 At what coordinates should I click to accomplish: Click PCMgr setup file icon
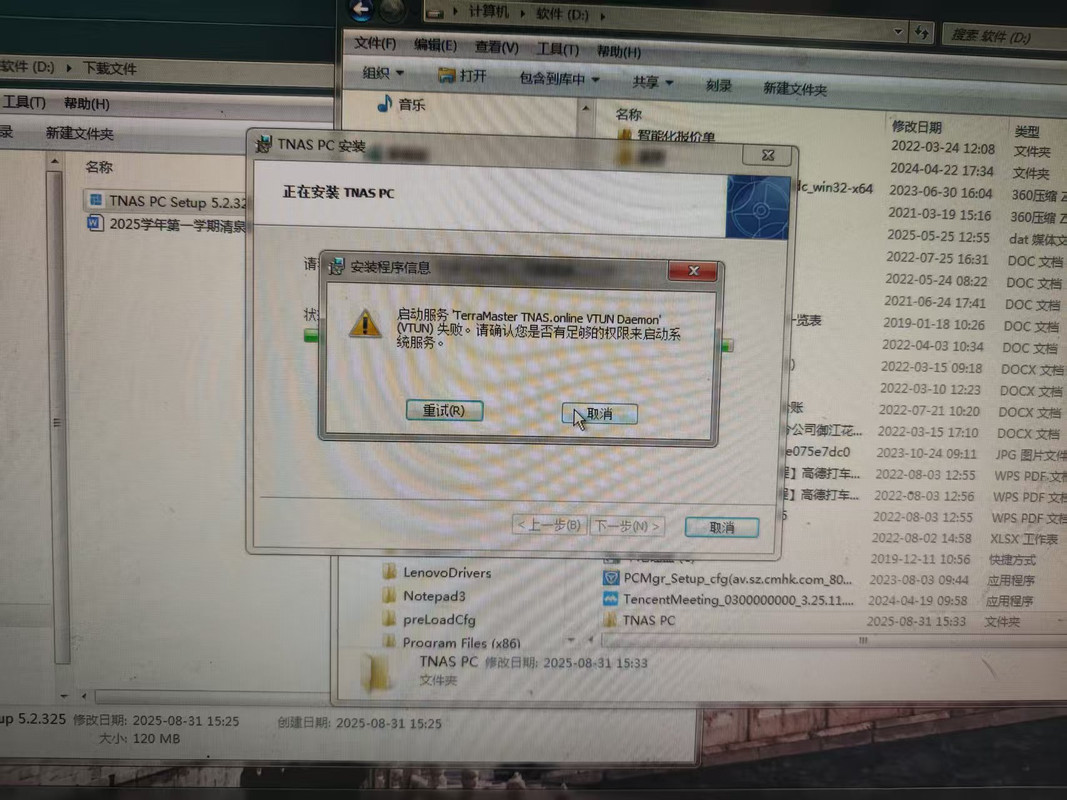610,578
